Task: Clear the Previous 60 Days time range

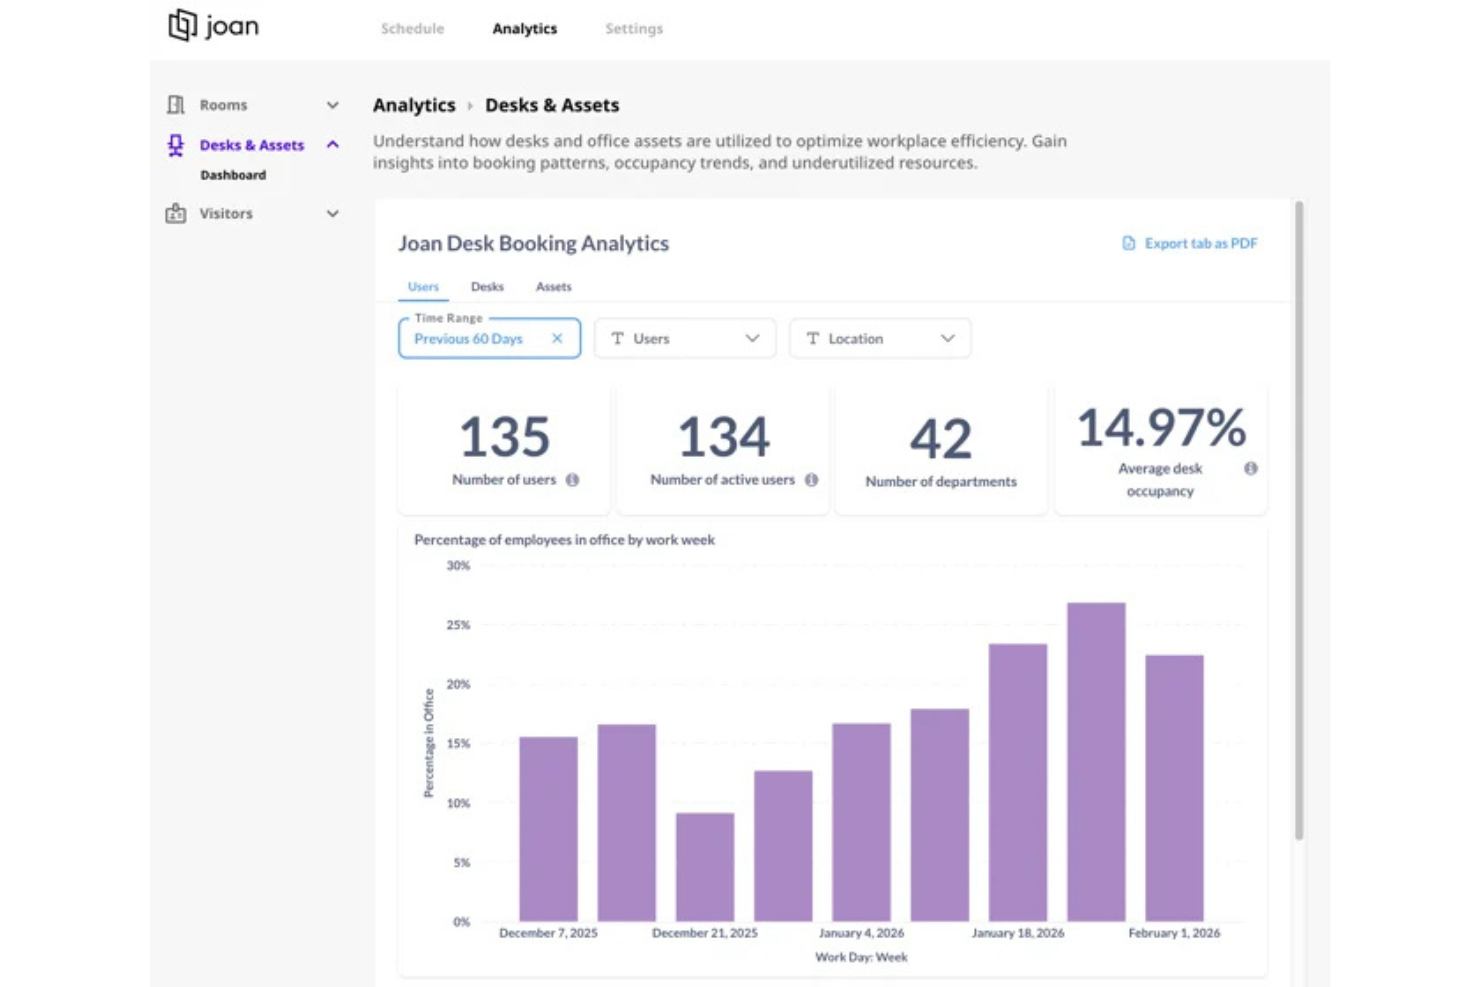Action: 557,338
